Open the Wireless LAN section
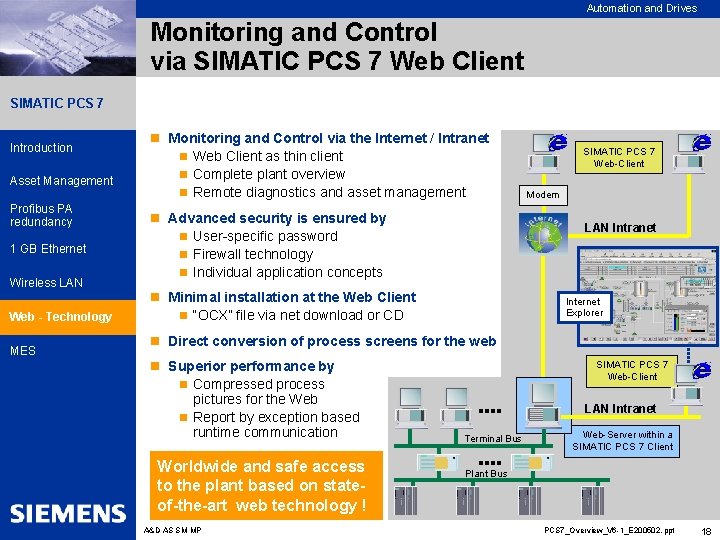 46,283
